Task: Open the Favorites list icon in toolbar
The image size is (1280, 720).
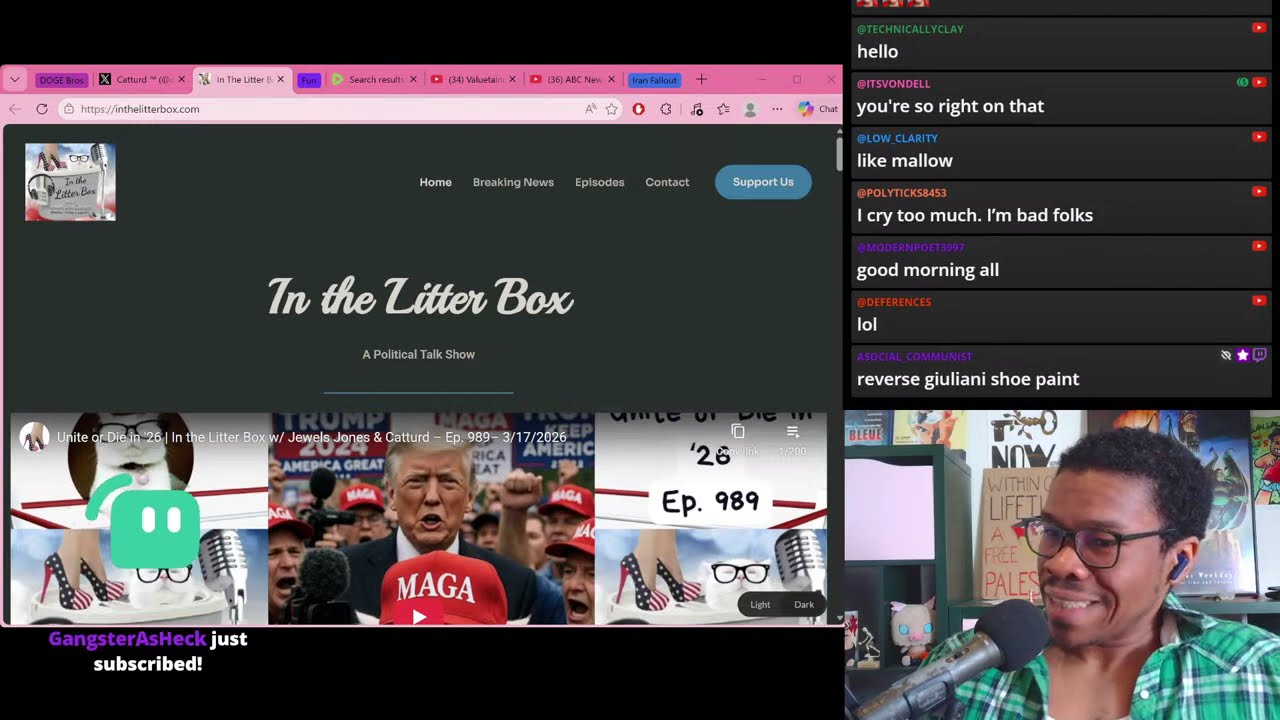Action: click(723, 109)
